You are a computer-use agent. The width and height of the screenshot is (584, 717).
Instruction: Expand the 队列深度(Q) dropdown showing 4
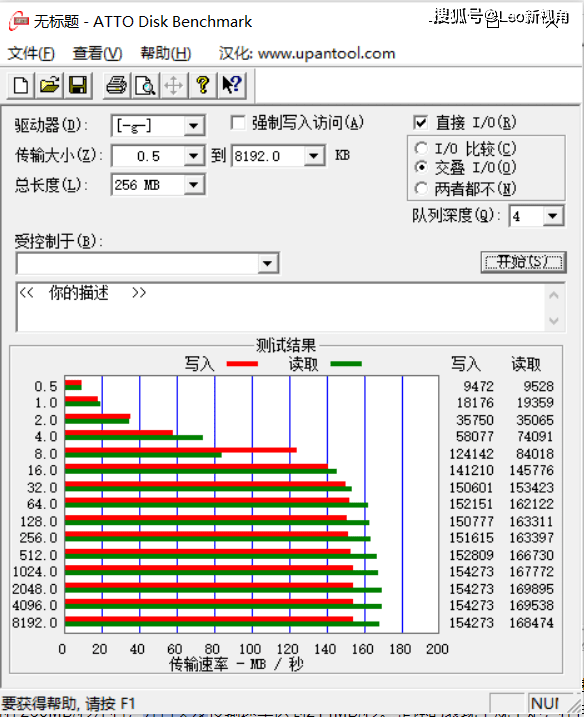click(552, 215)
